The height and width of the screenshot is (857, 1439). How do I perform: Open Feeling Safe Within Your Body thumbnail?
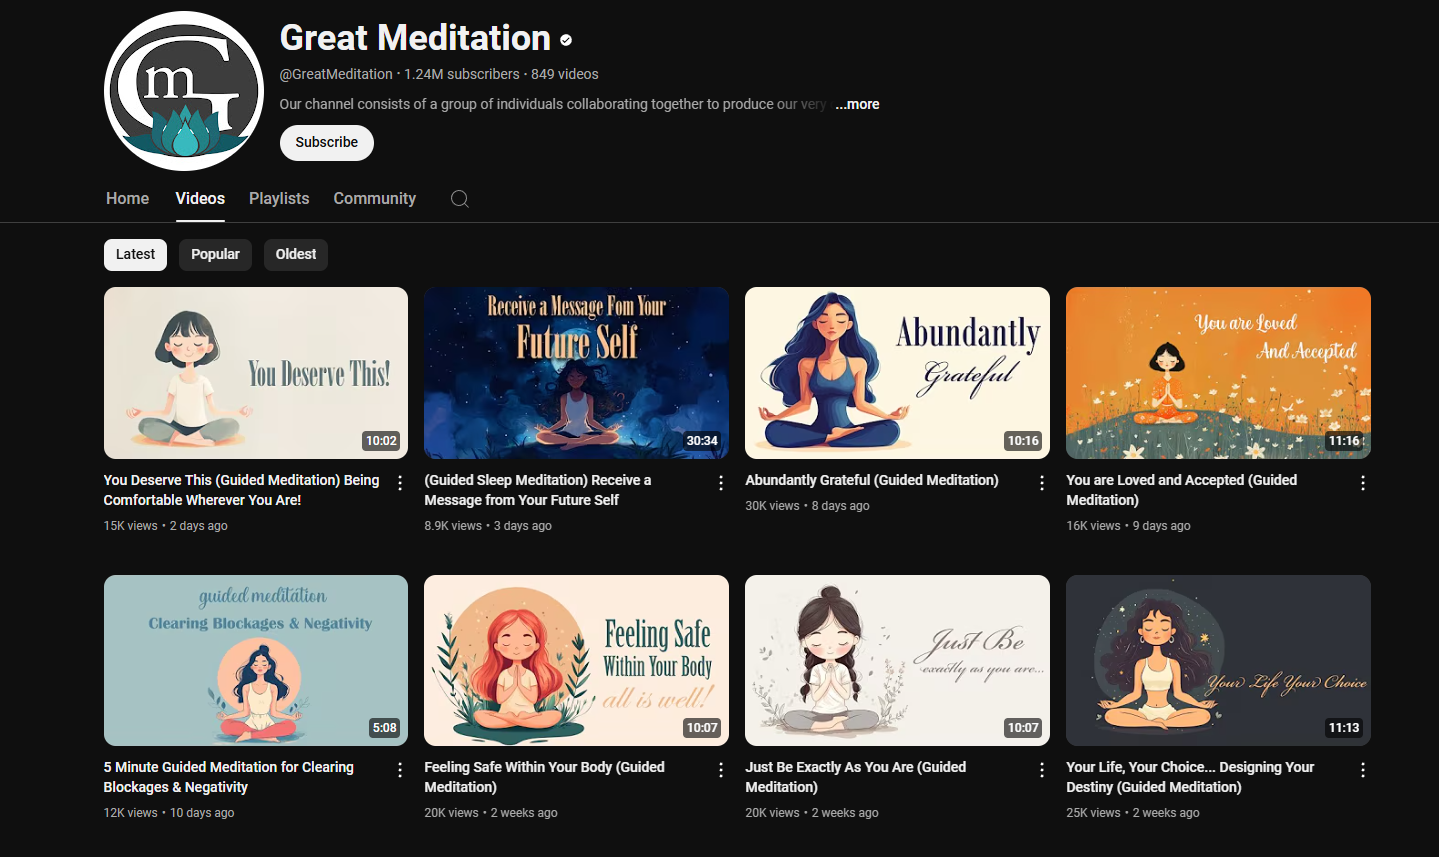tap(576, 660)
